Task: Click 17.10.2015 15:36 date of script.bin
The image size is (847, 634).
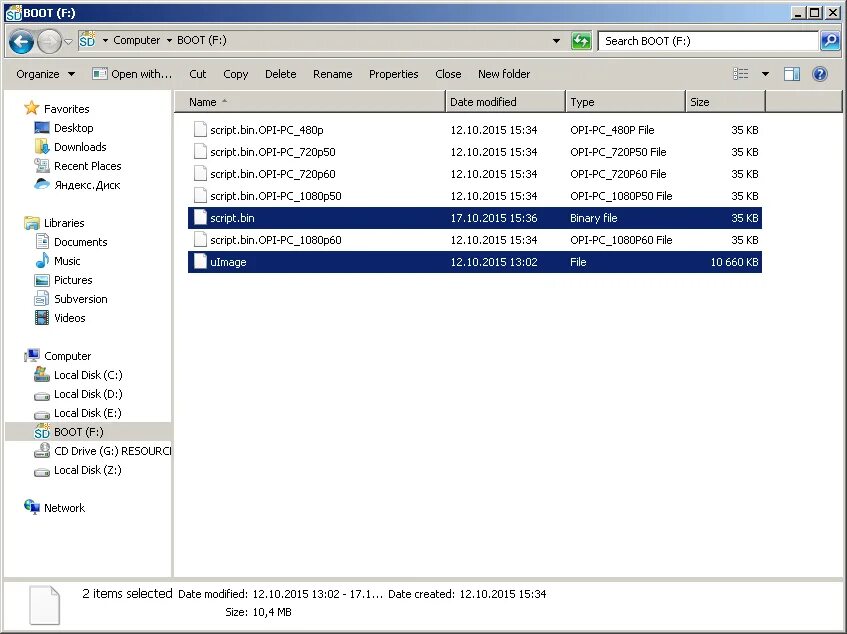Action: point(494,218)
